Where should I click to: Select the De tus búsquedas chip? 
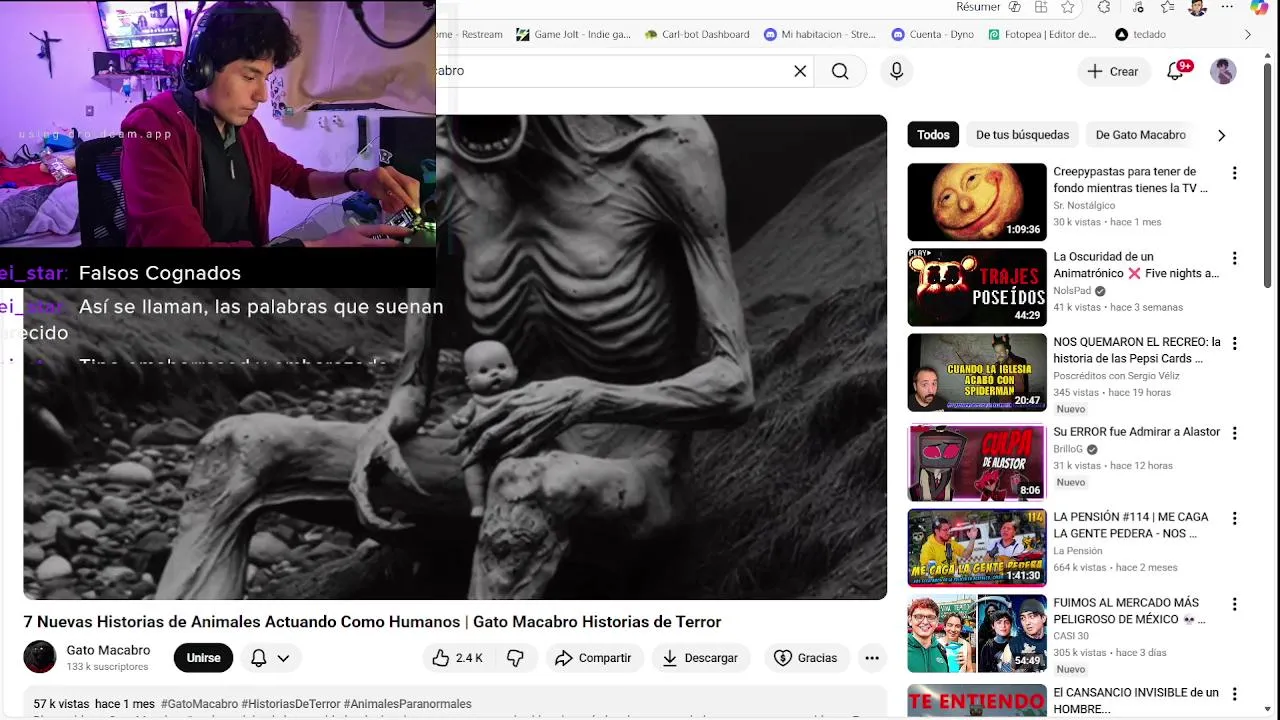pos(1022,135)
